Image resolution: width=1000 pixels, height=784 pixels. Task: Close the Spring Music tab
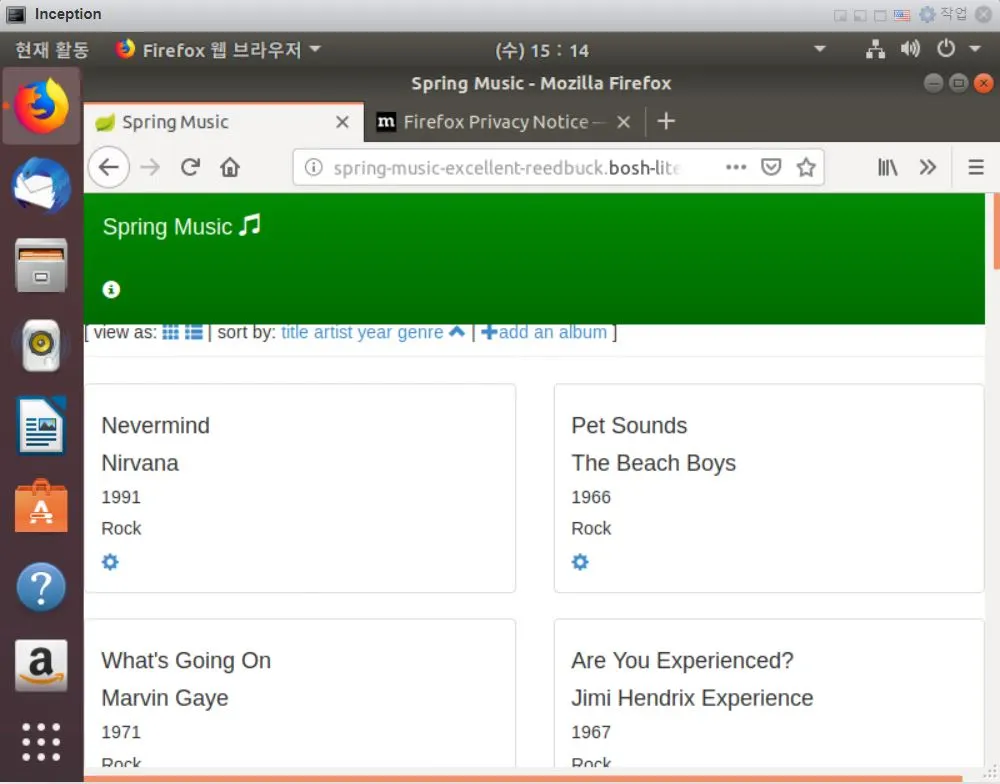(x=342, y=122)
